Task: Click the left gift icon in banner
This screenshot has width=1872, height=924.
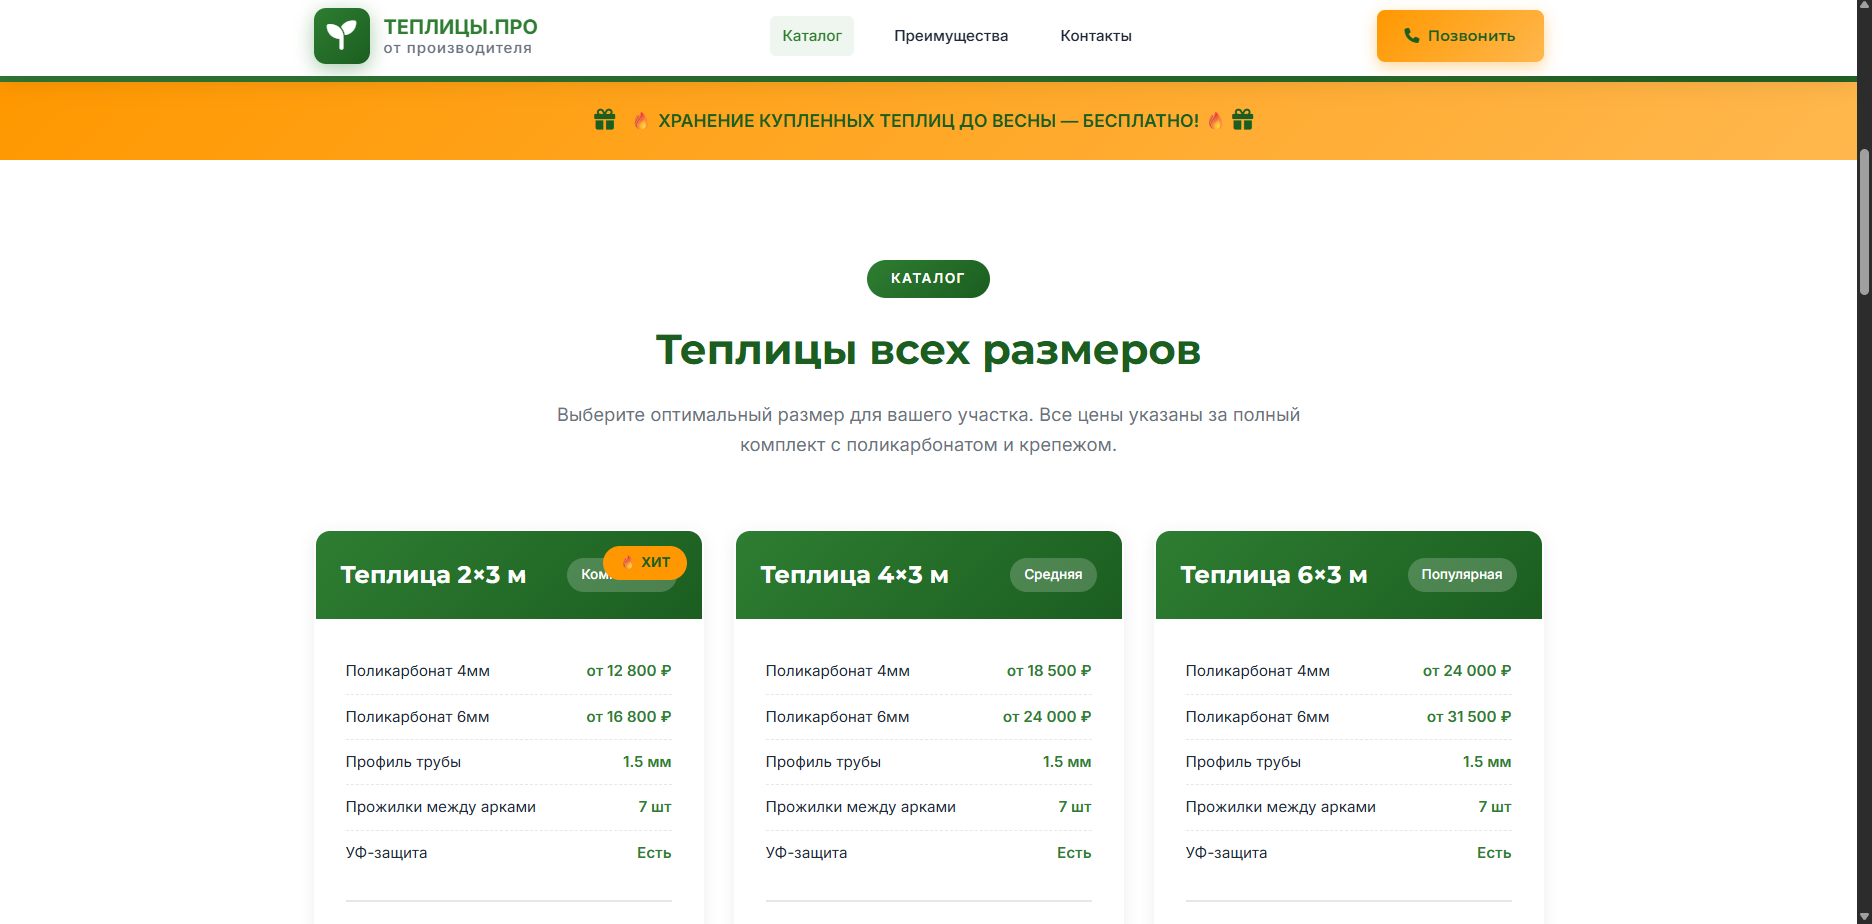Action: click(x=605, y=120)
